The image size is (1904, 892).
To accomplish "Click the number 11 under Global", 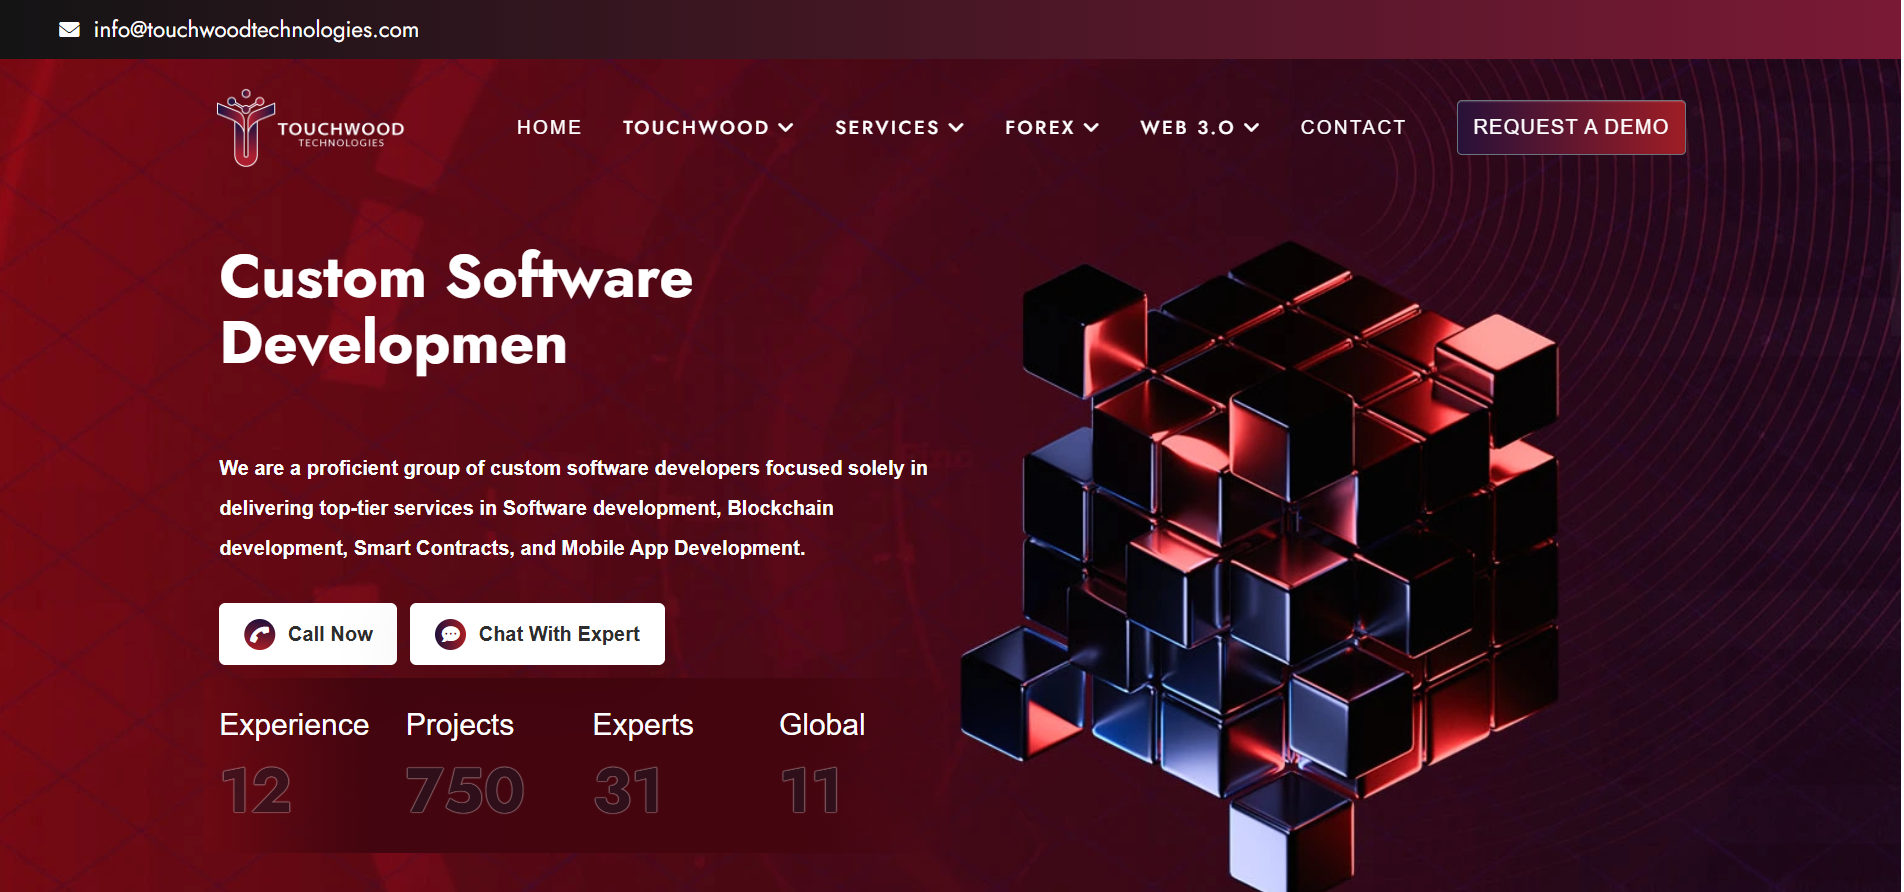I will [810, 790].
